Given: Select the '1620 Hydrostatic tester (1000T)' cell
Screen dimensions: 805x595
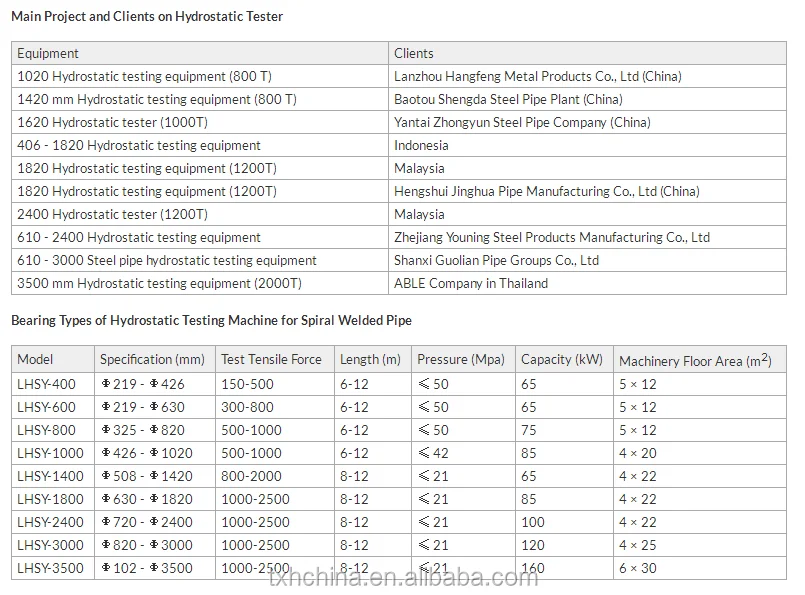Looking at the screenshot, I should [113, 122].
